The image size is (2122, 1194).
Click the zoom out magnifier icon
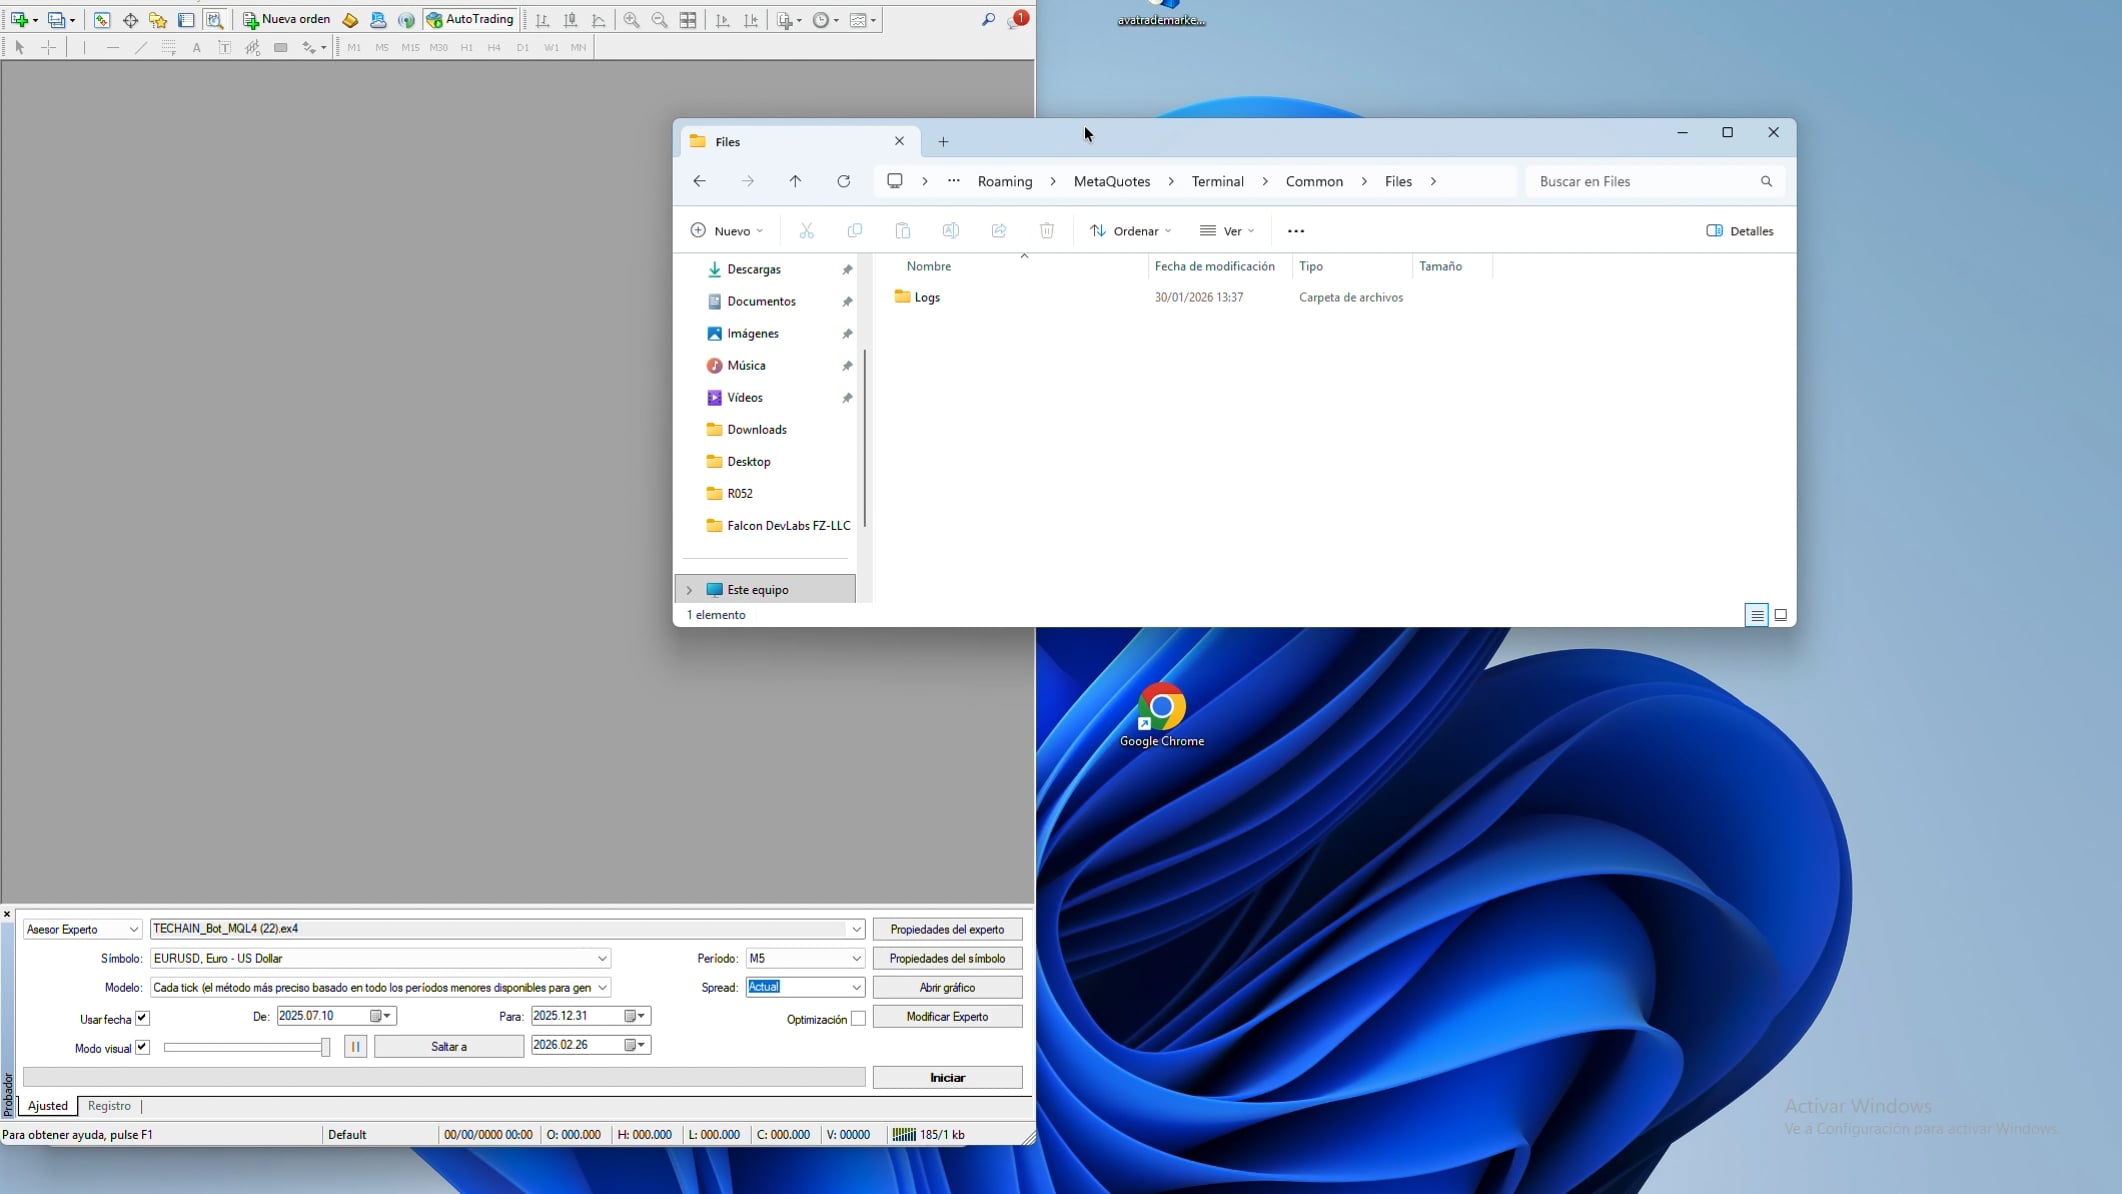pos(659,19)
